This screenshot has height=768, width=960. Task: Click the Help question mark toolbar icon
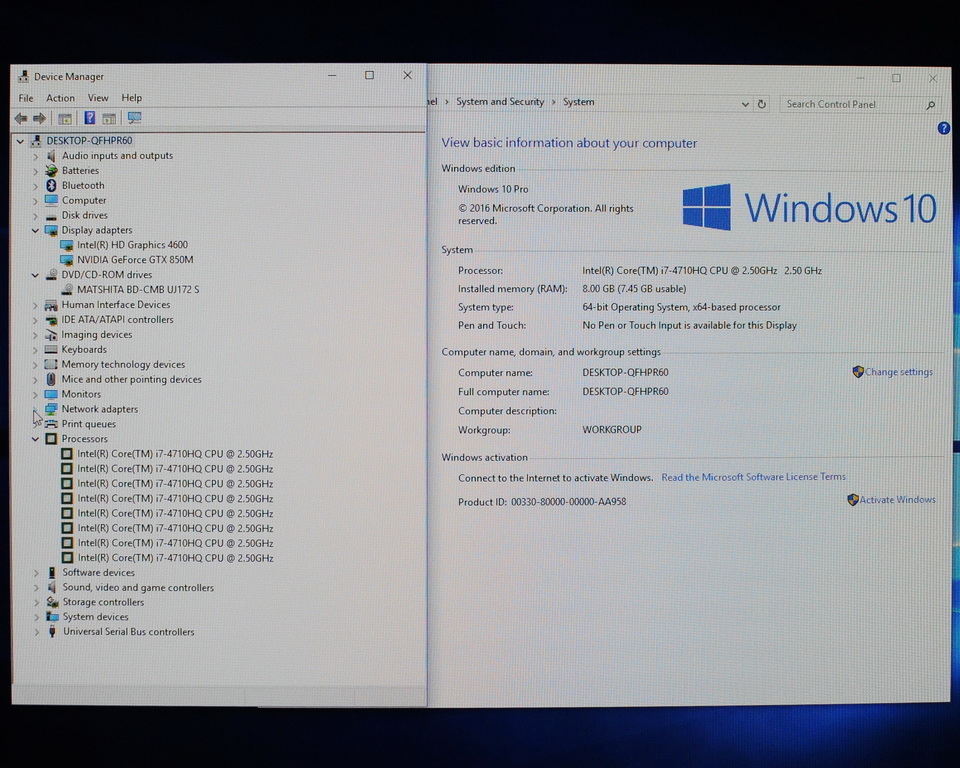tap(89, 118)
